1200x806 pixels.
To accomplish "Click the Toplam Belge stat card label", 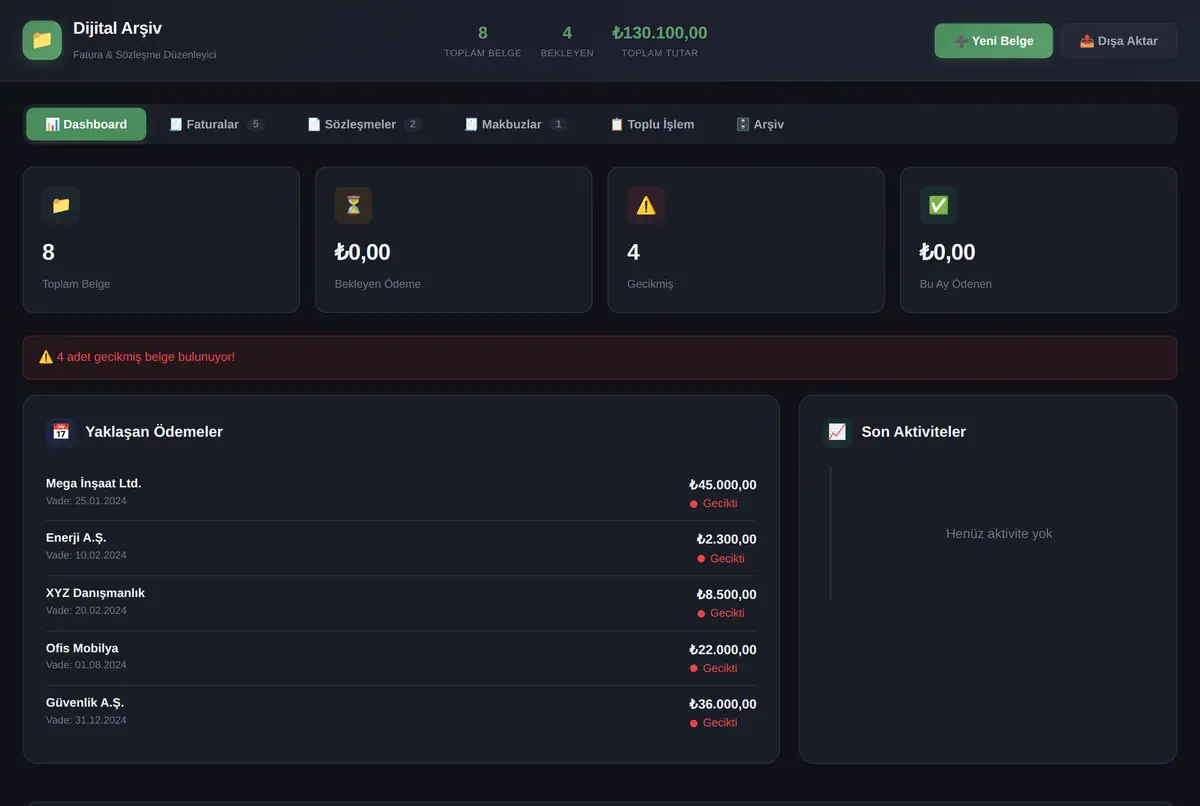I will [x=76, y=284].
